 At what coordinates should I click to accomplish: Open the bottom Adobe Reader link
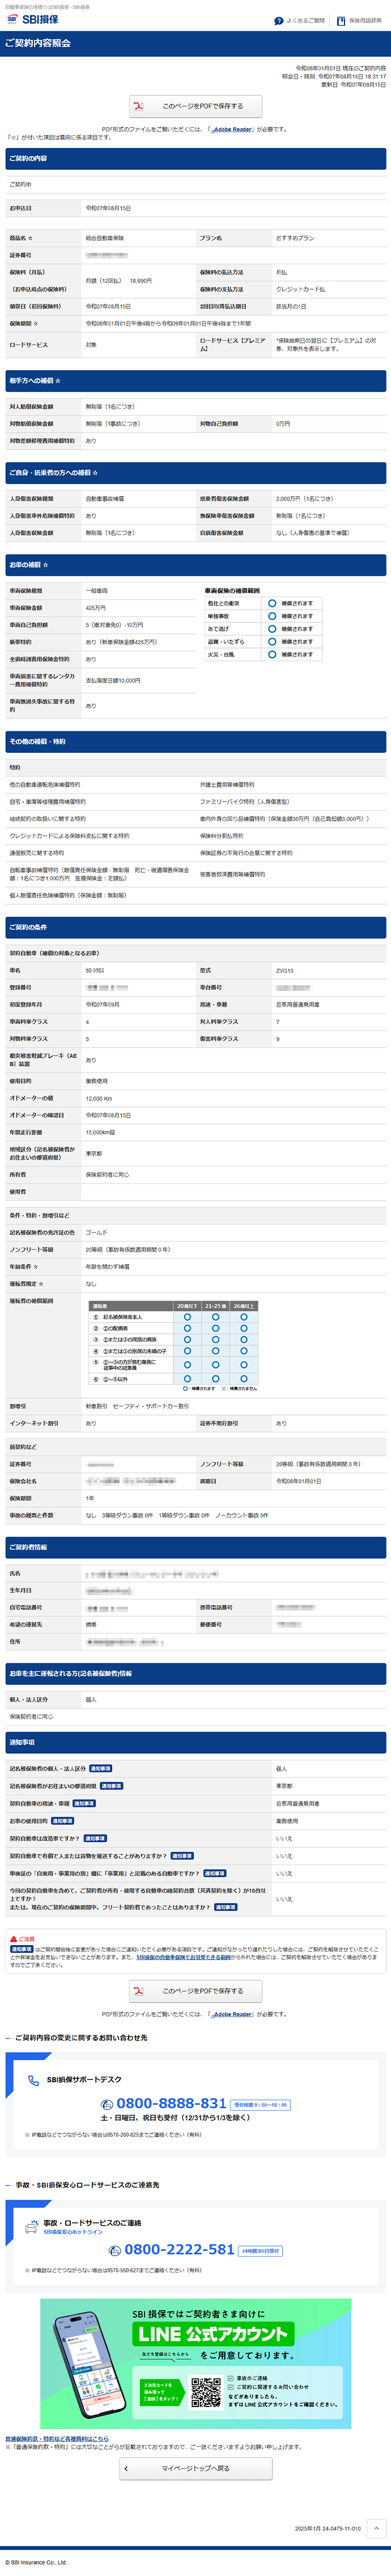(232, 2014)
